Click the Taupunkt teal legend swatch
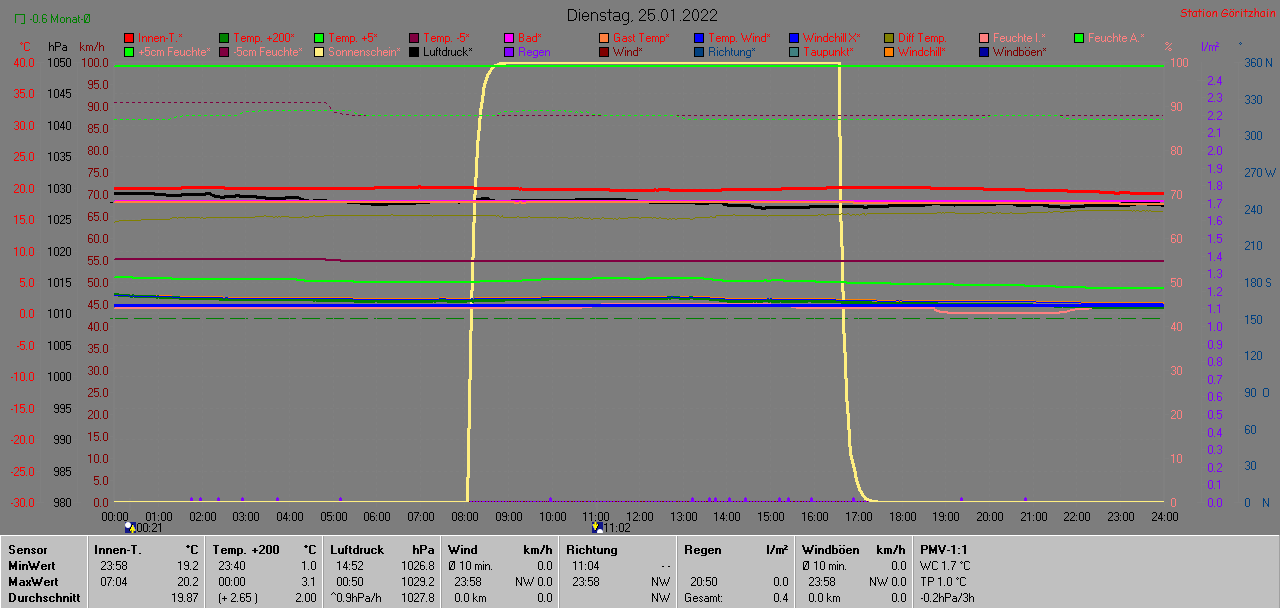1280x608 pixels. pyautogui.click(x=794, y=52)
